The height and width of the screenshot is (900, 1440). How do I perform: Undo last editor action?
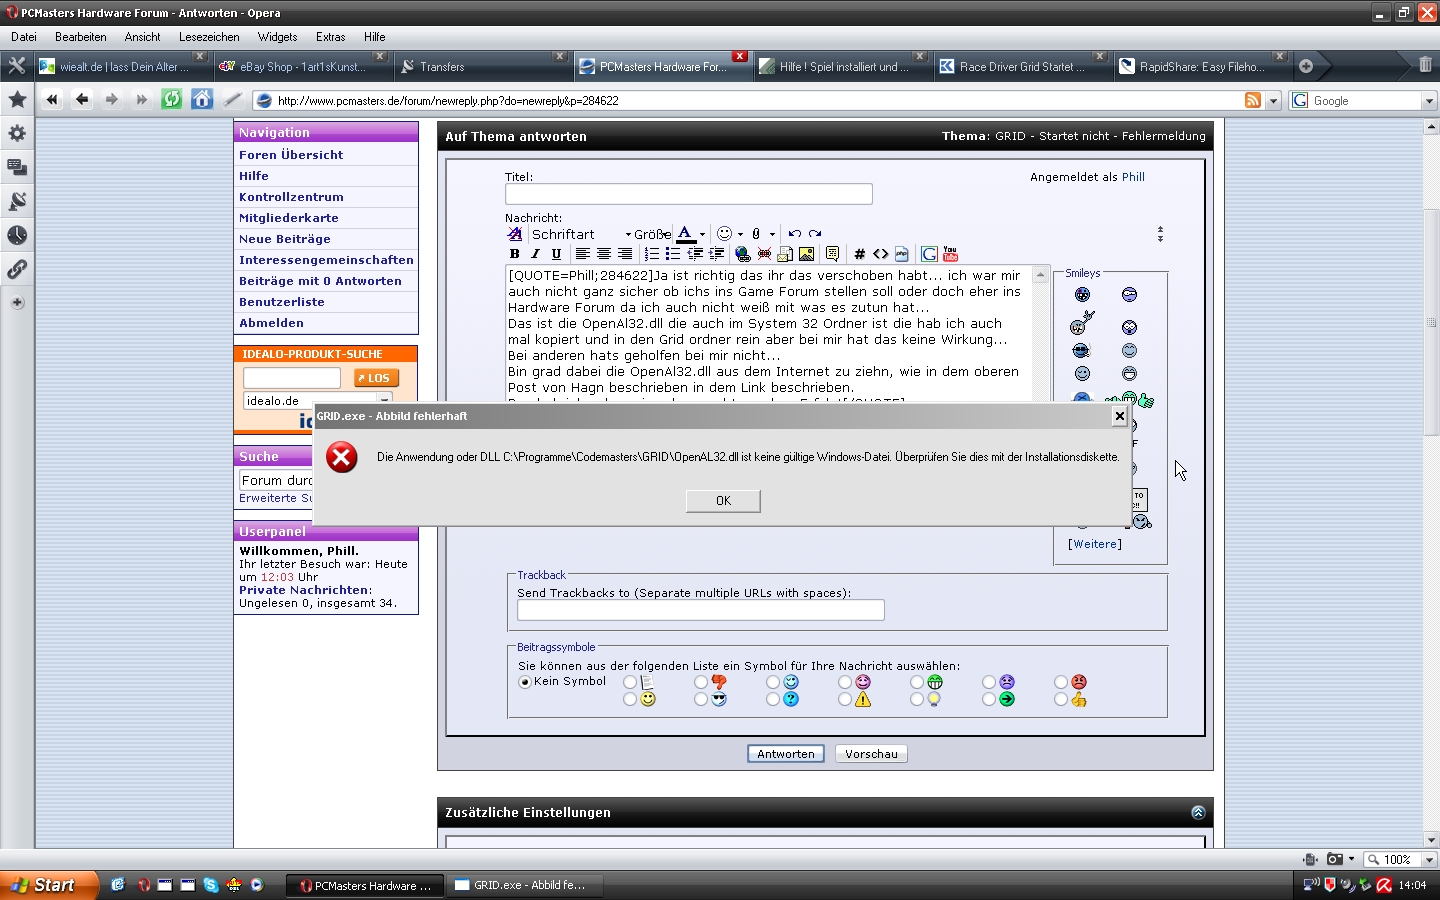tap(794, 234)
